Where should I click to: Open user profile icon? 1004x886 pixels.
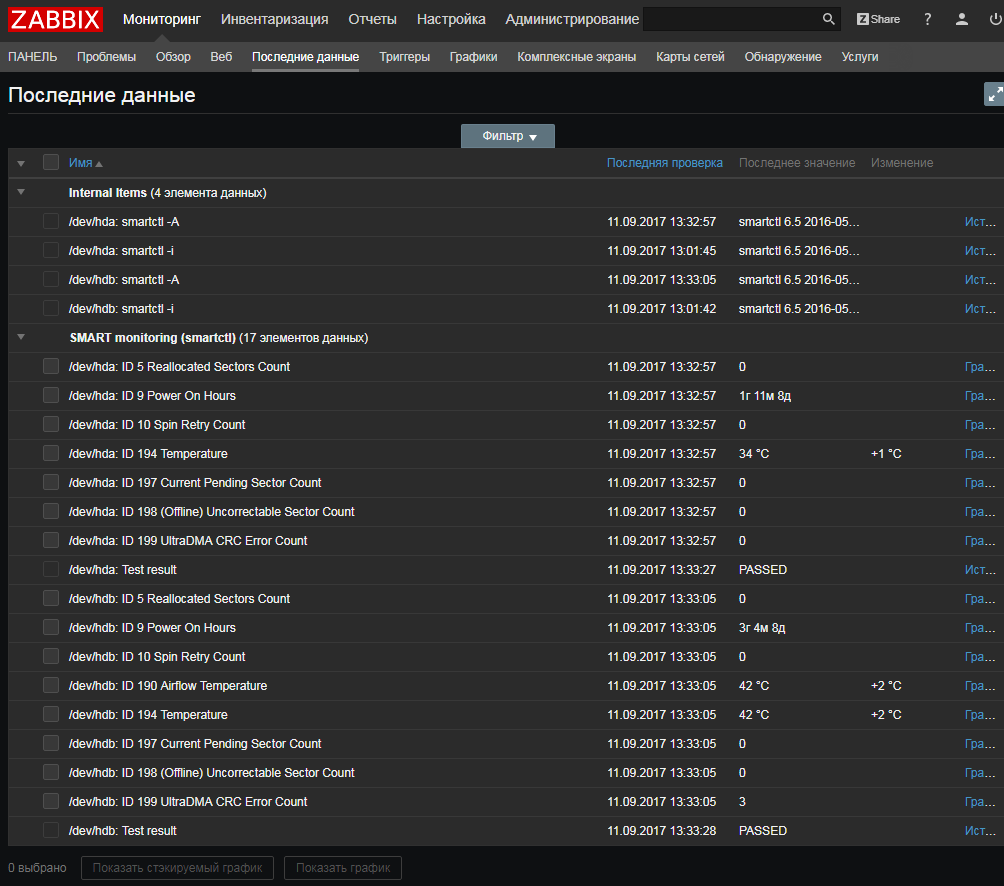point(961,19)
